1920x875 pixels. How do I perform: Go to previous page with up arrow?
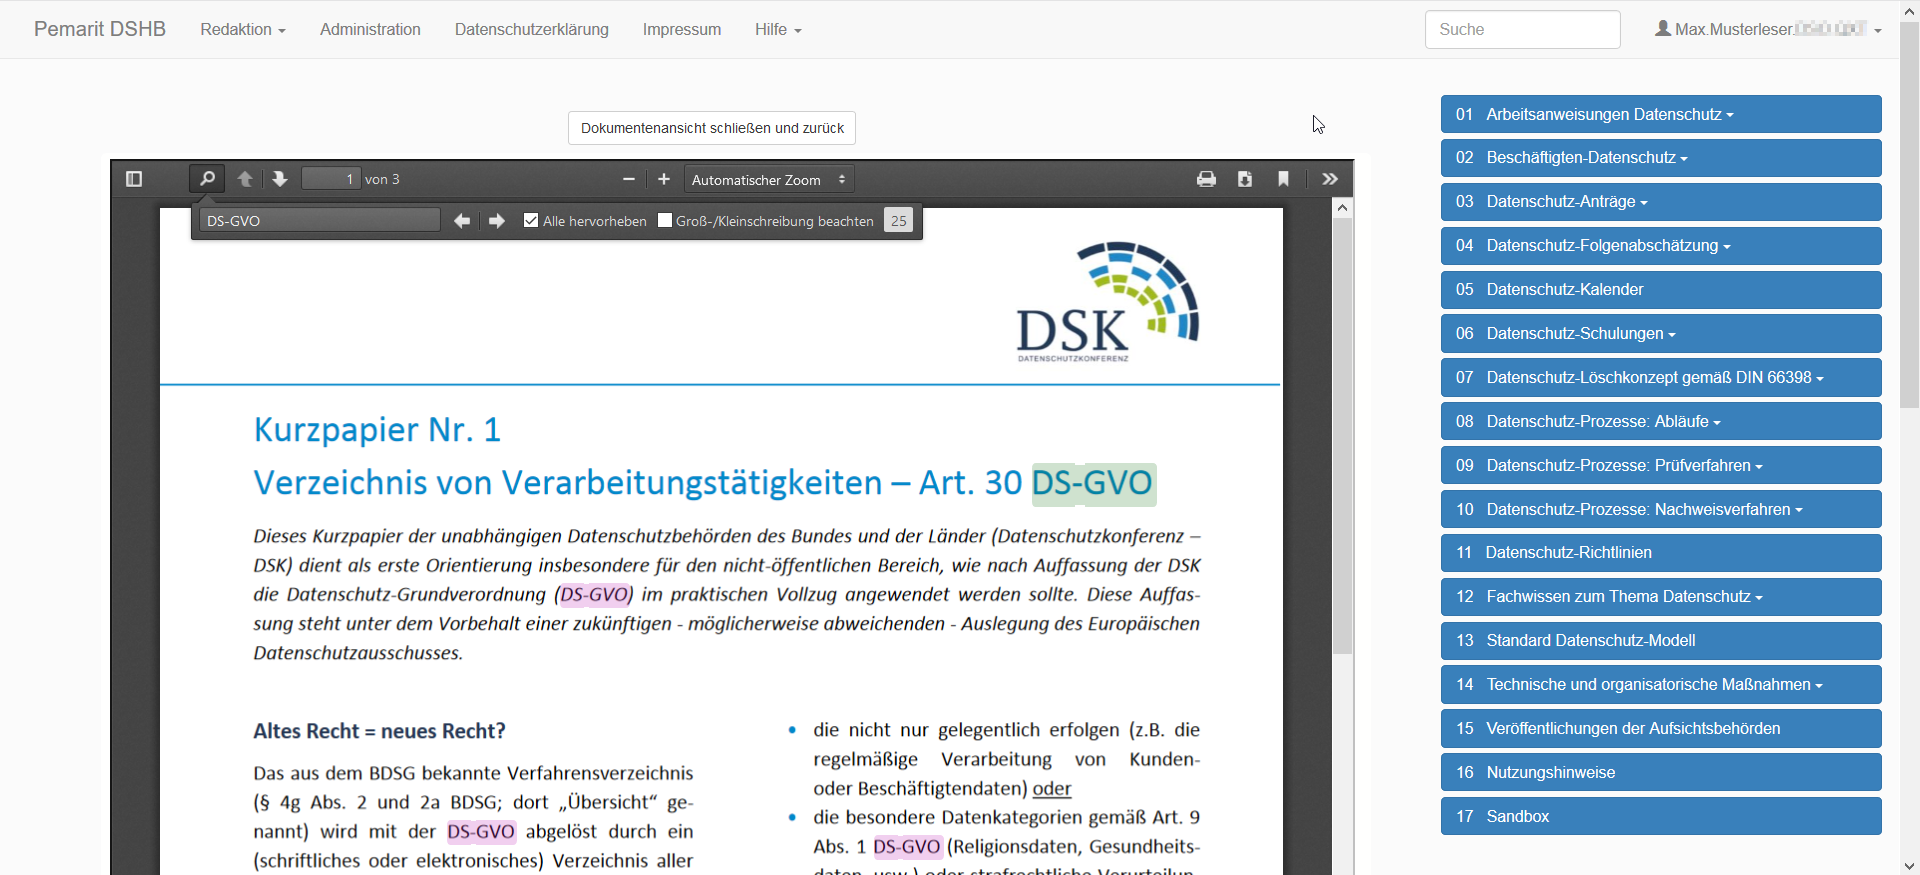[245, 179]
